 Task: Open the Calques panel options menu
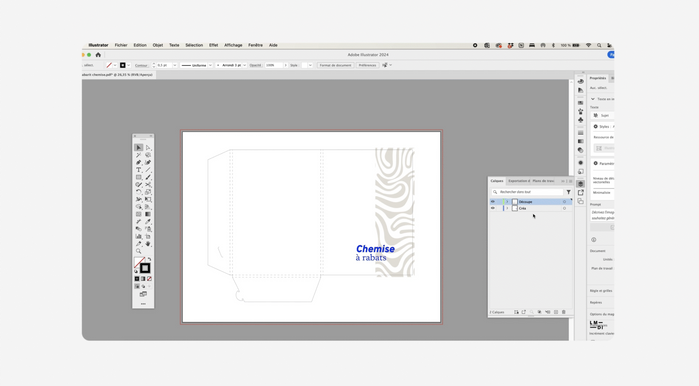[570, 181]
